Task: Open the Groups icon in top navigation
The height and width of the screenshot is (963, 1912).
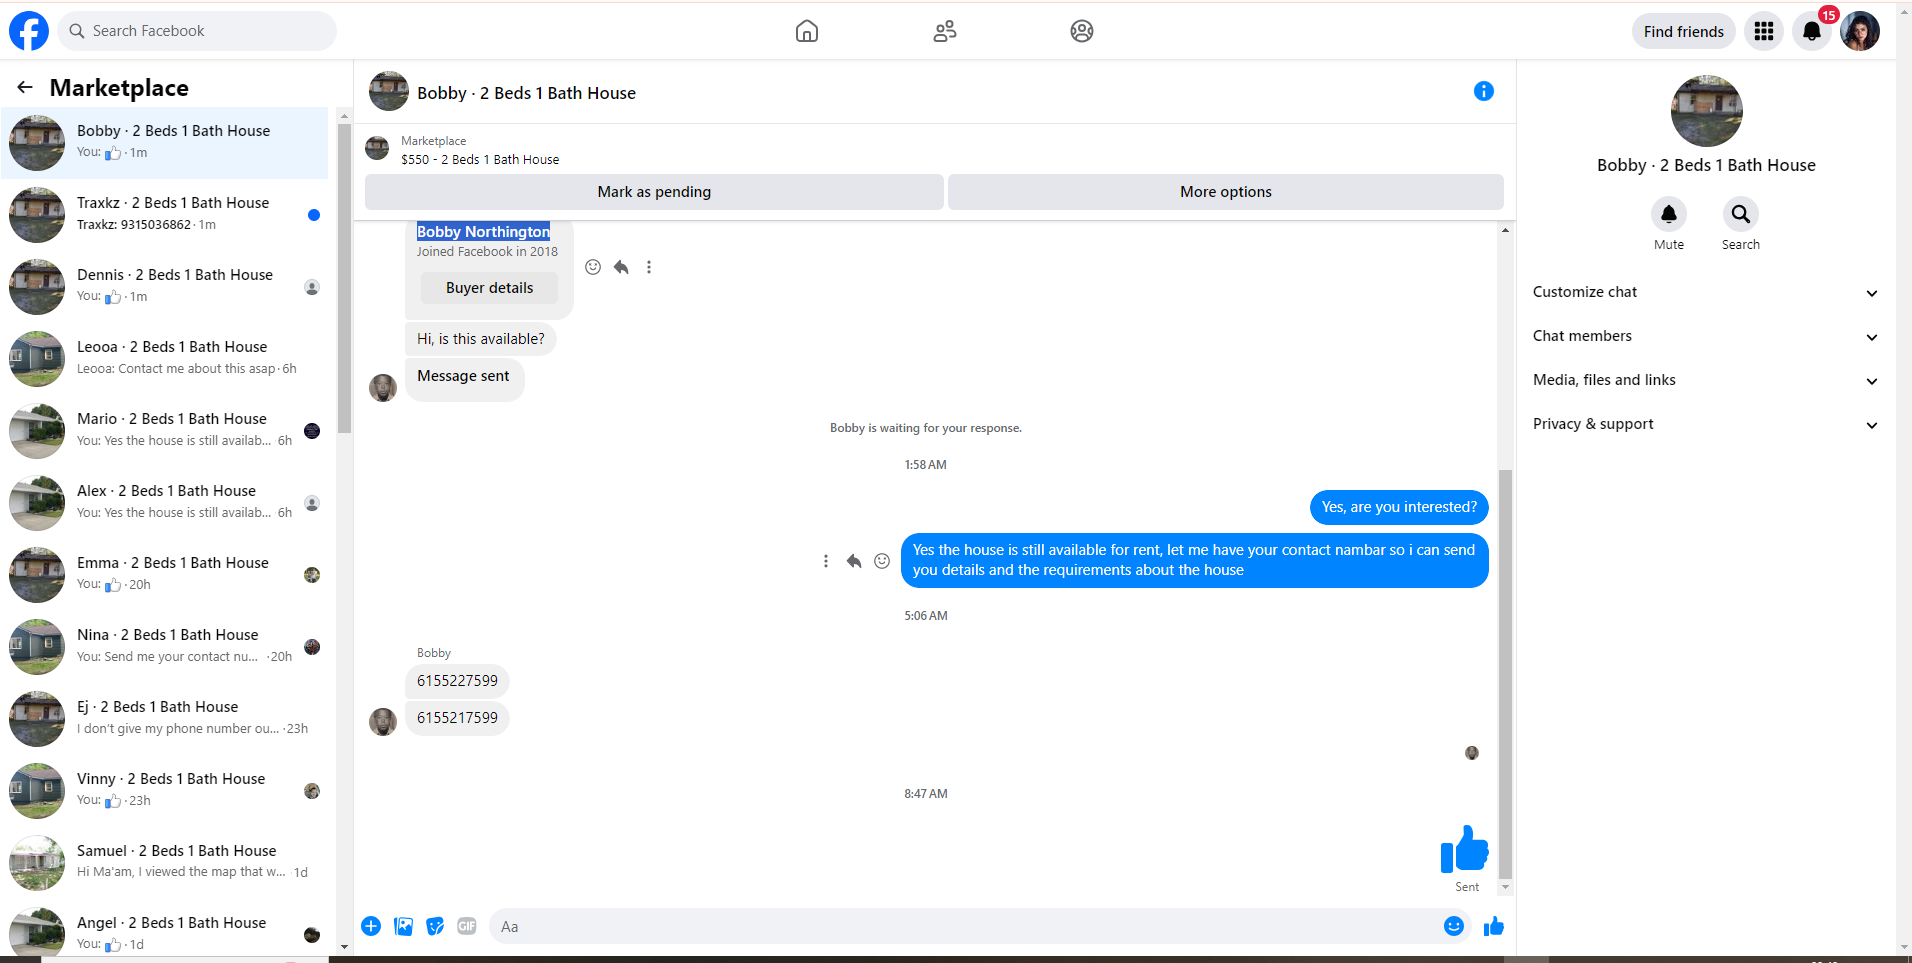Action: (1082, 31)
